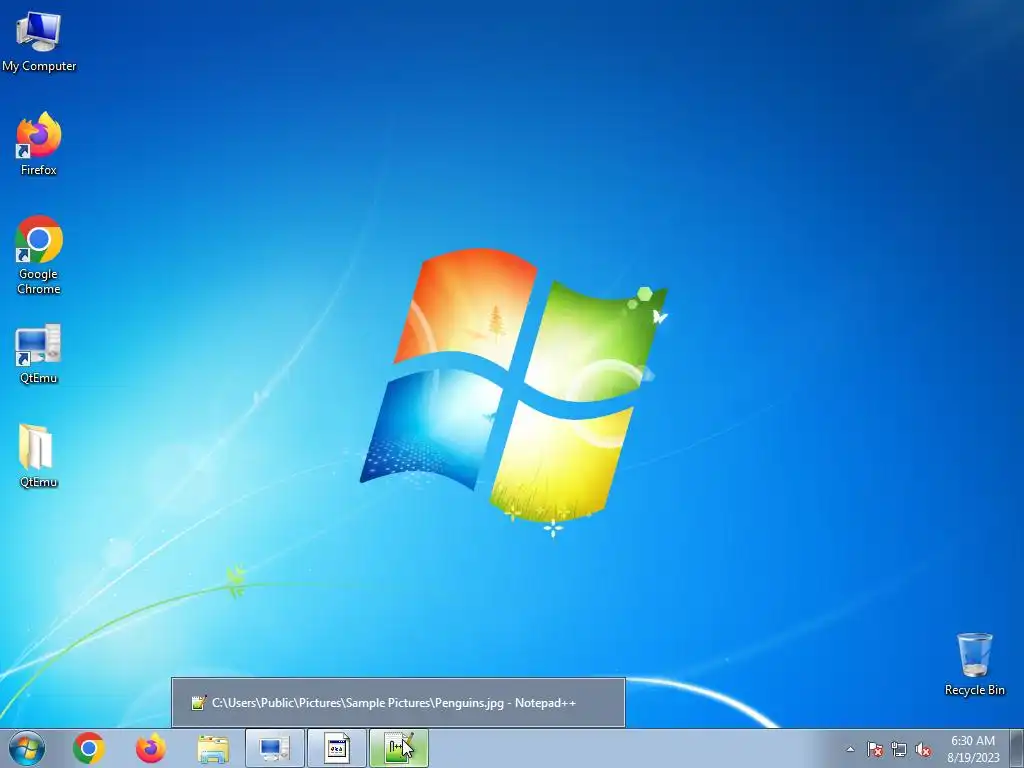Launch Firefox from the taskbar
The height and width of the screenshot is (768, 1024).
[151, 748]
